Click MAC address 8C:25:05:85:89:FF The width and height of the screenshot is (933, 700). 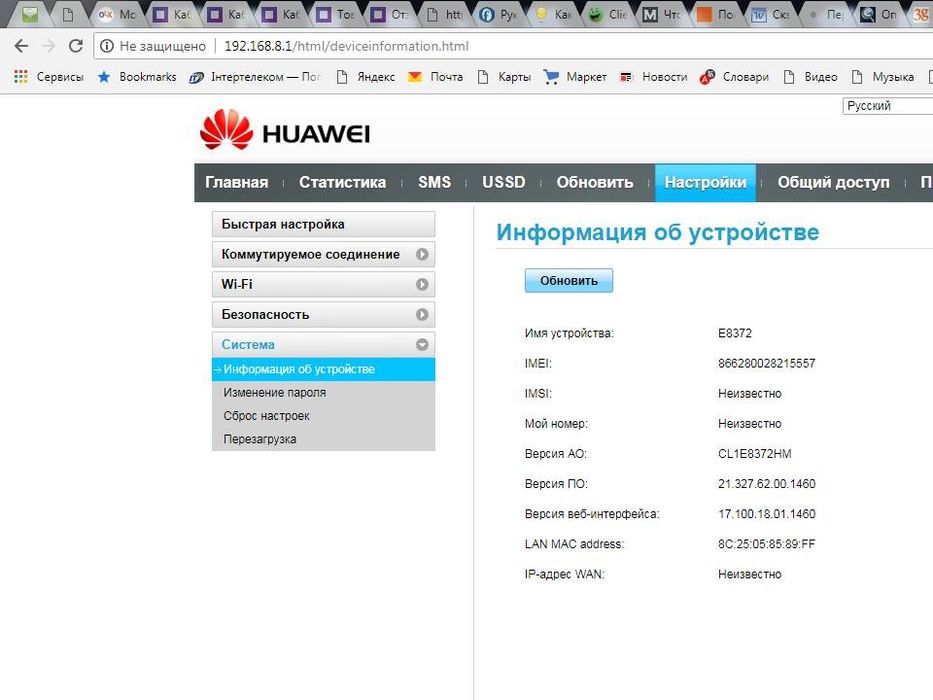pos(766,544)
